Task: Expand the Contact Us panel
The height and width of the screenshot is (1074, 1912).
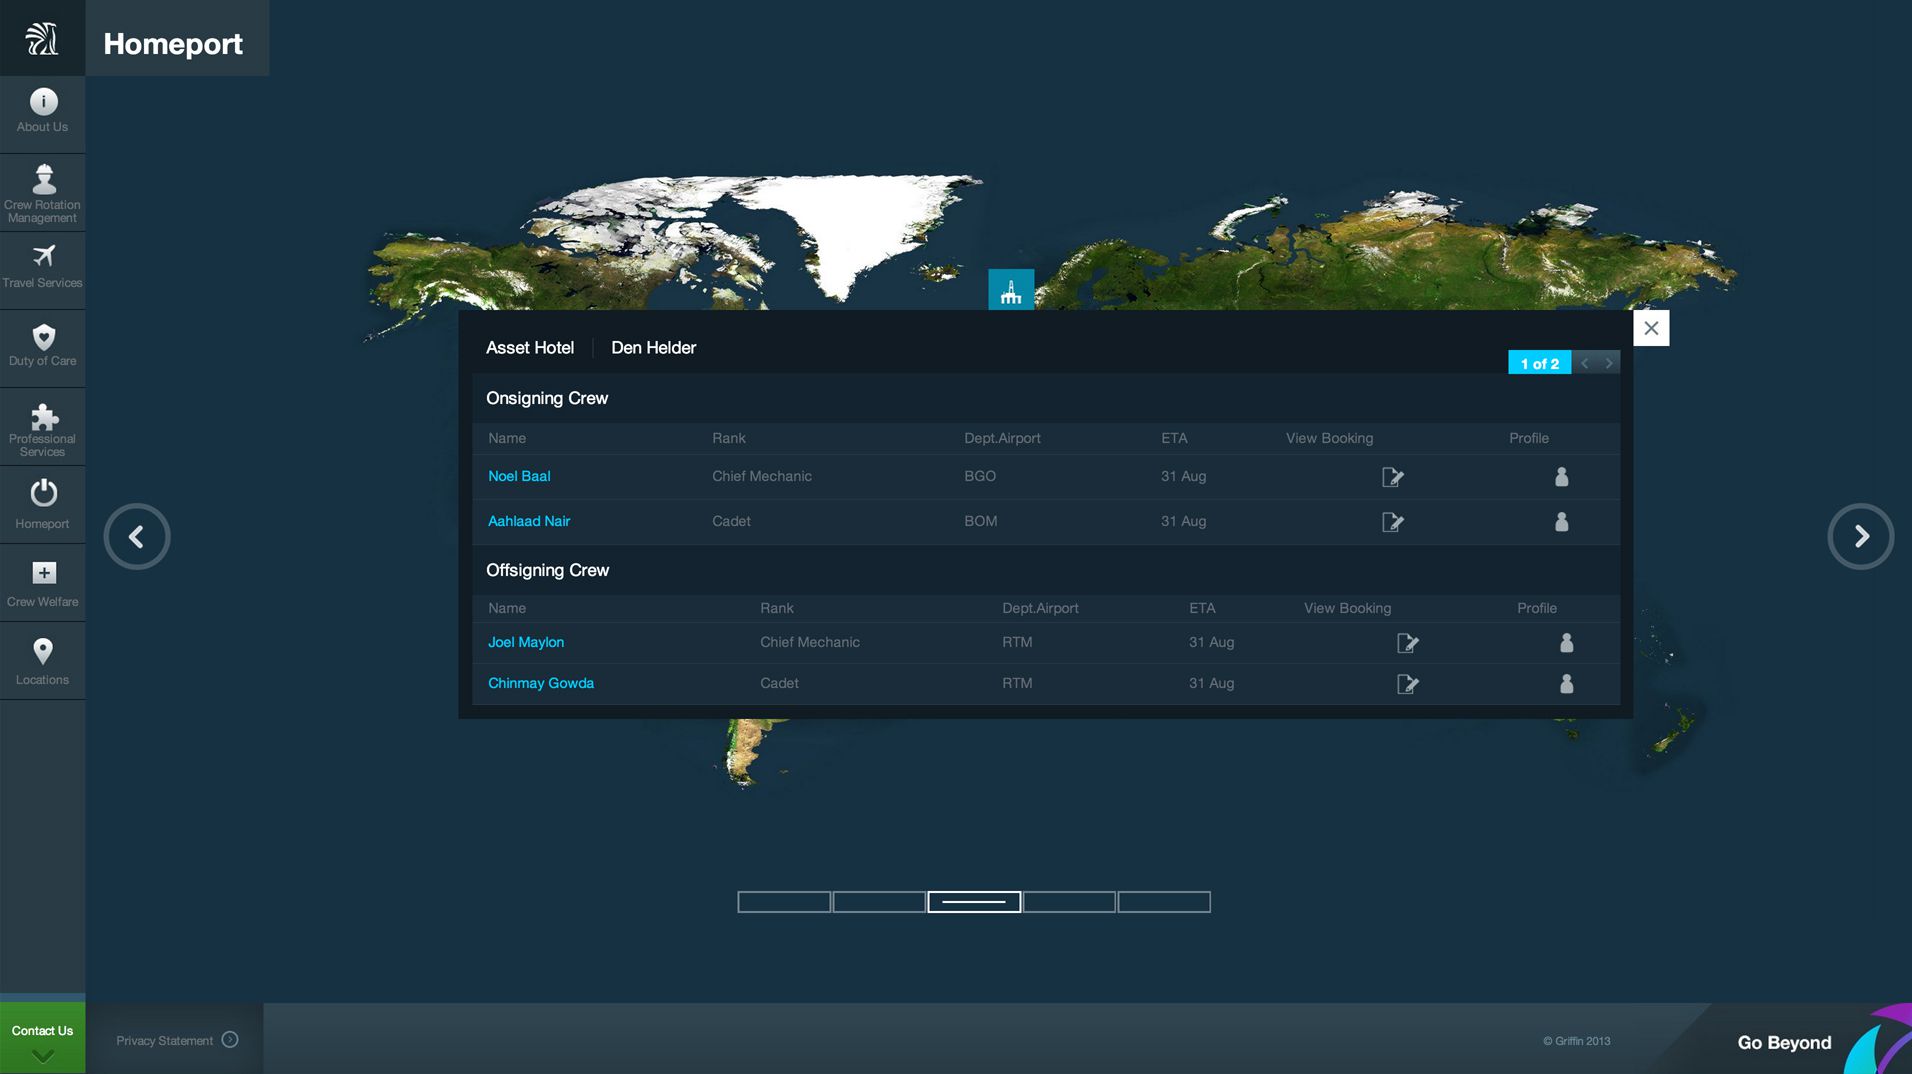Action: pyautogui.click(x=42, y=1038)
